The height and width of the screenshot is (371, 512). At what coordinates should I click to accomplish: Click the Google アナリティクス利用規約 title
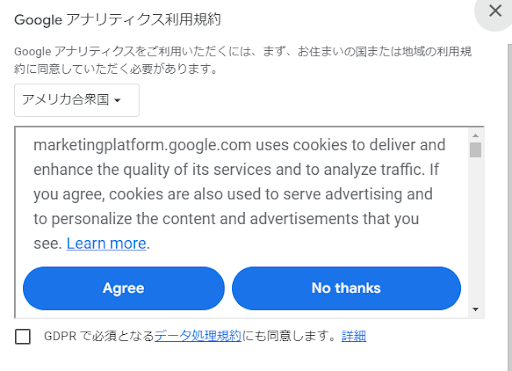(x=118, y=20)
